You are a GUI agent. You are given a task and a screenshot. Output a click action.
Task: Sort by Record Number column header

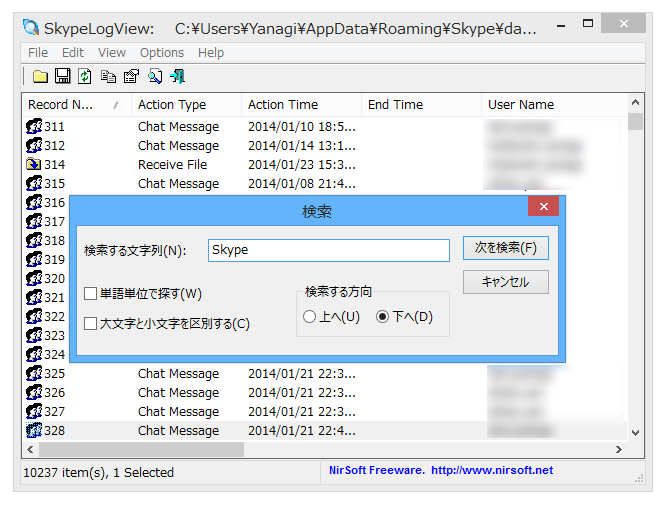pos(76,105)
